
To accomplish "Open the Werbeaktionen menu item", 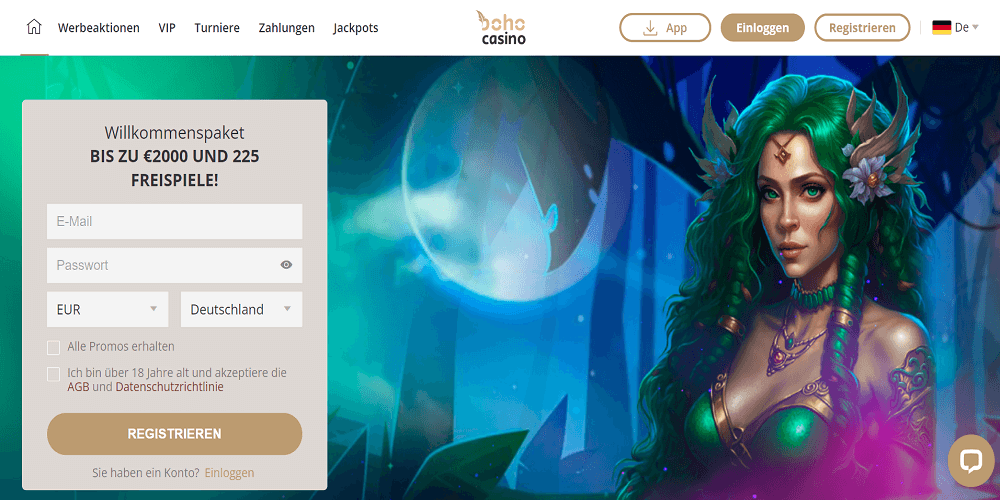I will point(99,28).
